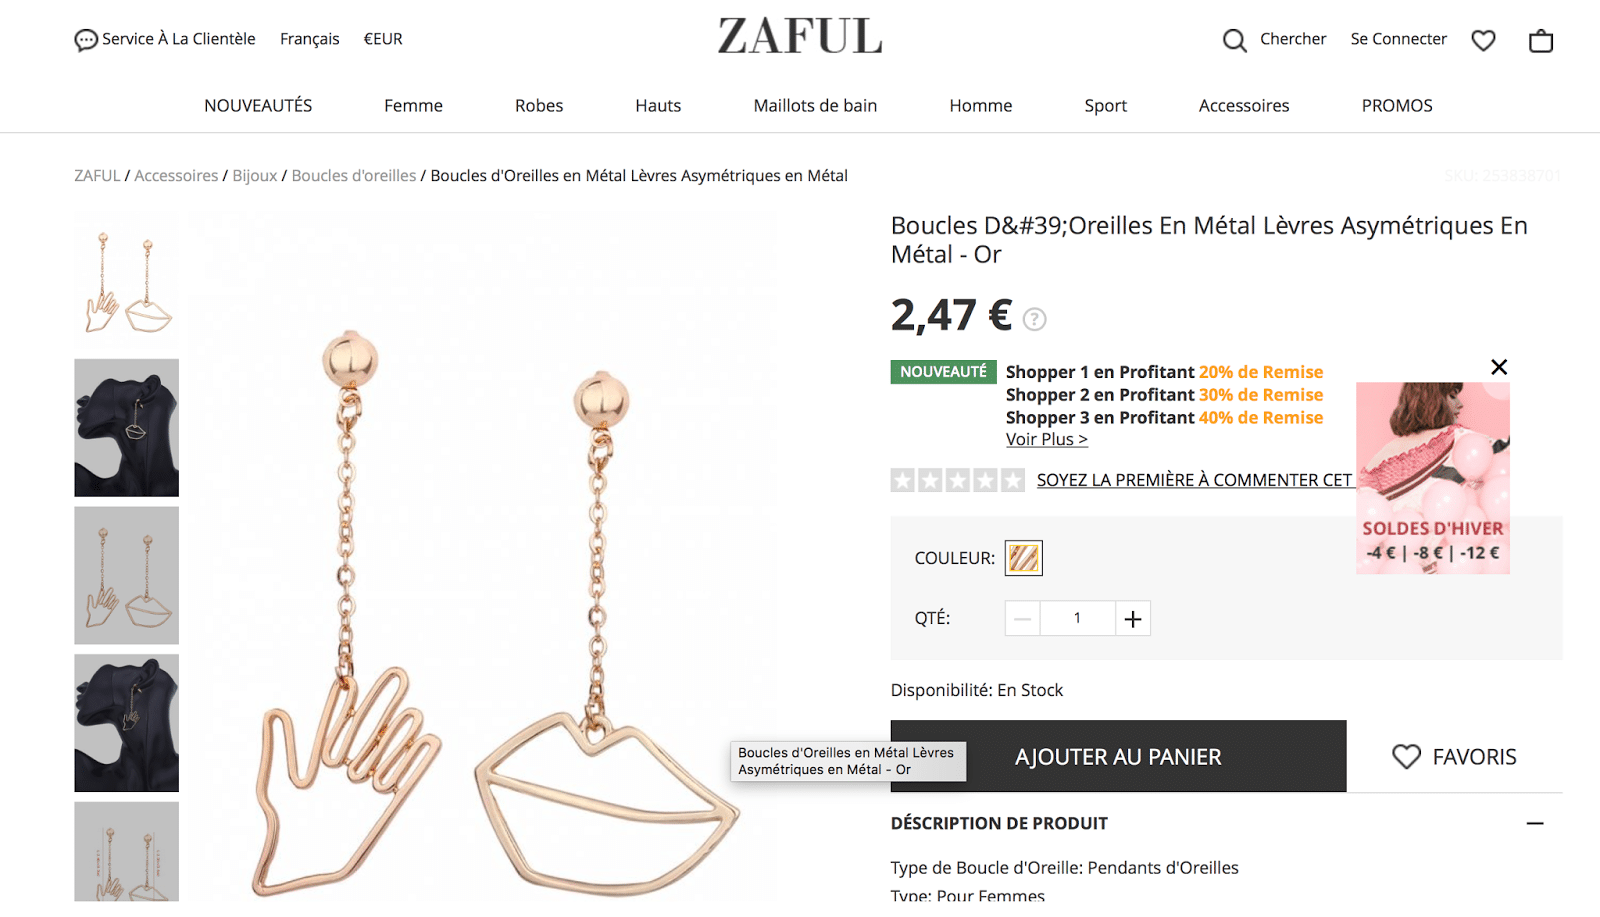Increase quantity with the plus button
This screenshot has width=1600, height=917.
(x=1133, y=619)
